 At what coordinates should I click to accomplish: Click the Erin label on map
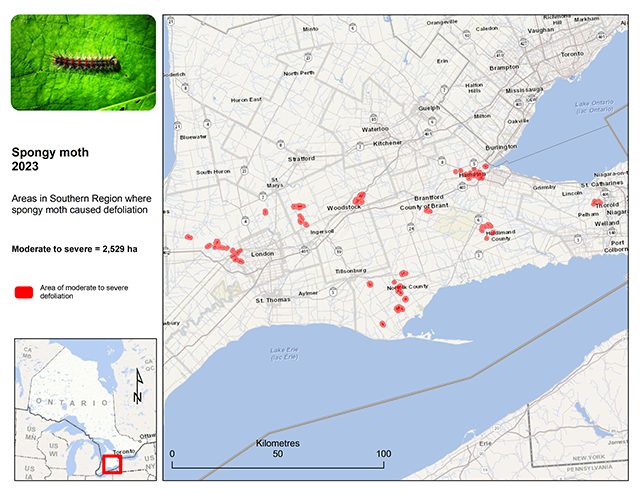[442, 61]
